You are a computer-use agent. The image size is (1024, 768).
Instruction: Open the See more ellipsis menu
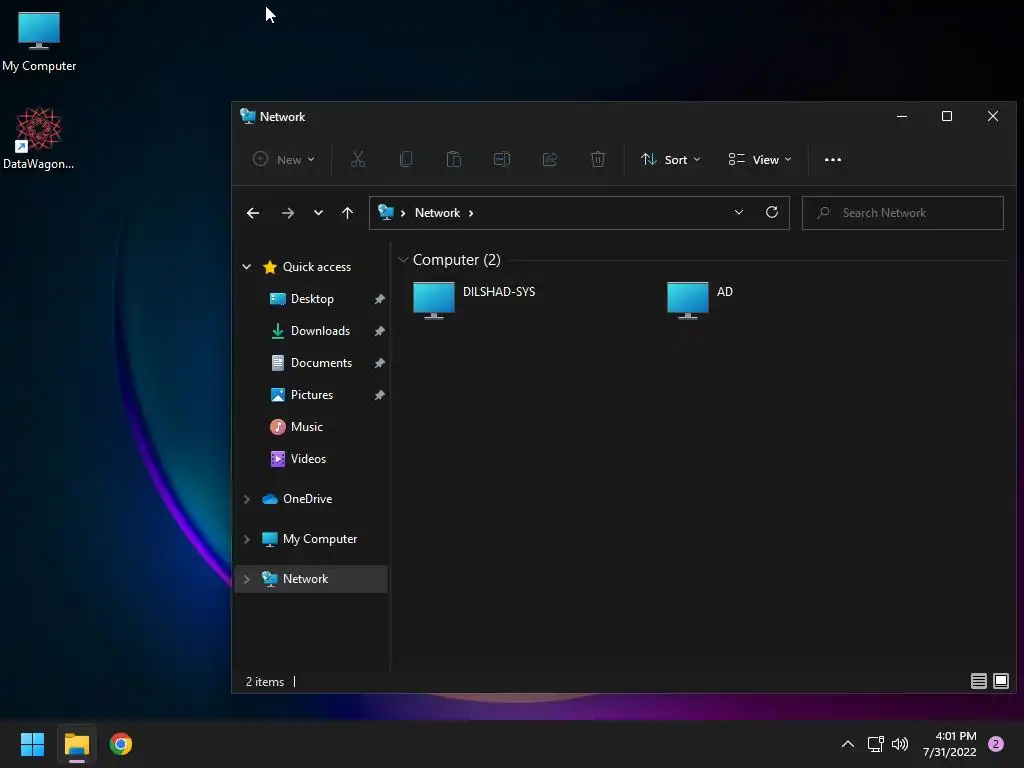(833, 159)
